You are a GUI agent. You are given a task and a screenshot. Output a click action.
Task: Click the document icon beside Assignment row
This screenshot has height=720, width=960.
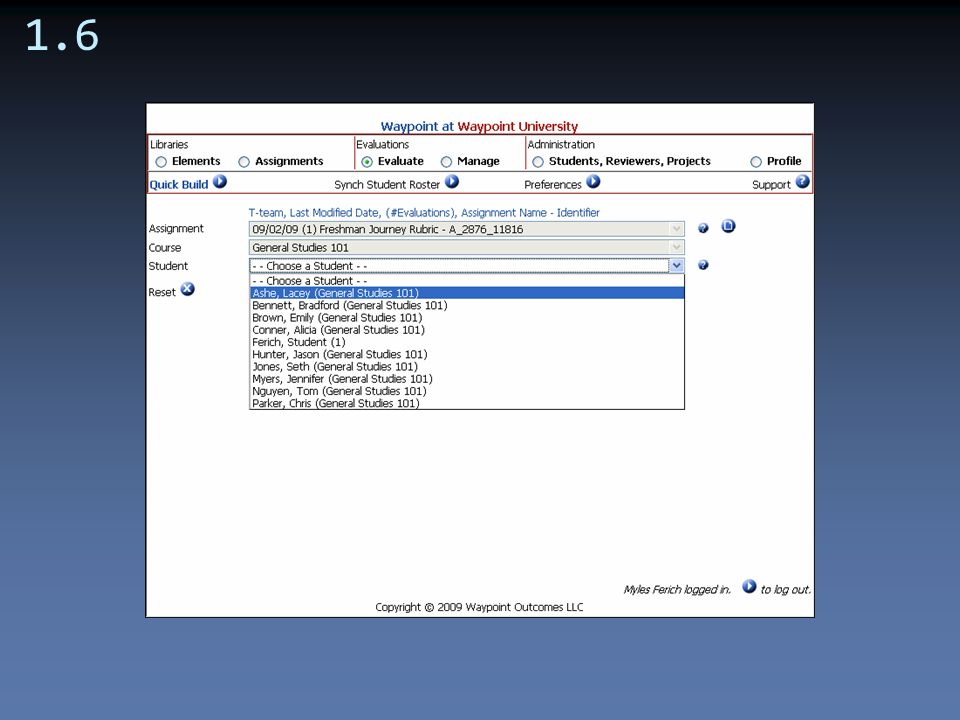(x=728, y=226)
